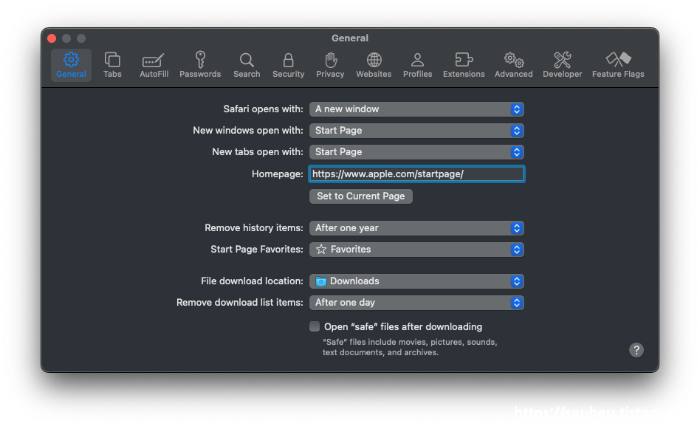Image resolution: width=700 pixels, height=426 pixels.
Task: Switch to the Websites globe pane
Action: 374,65
